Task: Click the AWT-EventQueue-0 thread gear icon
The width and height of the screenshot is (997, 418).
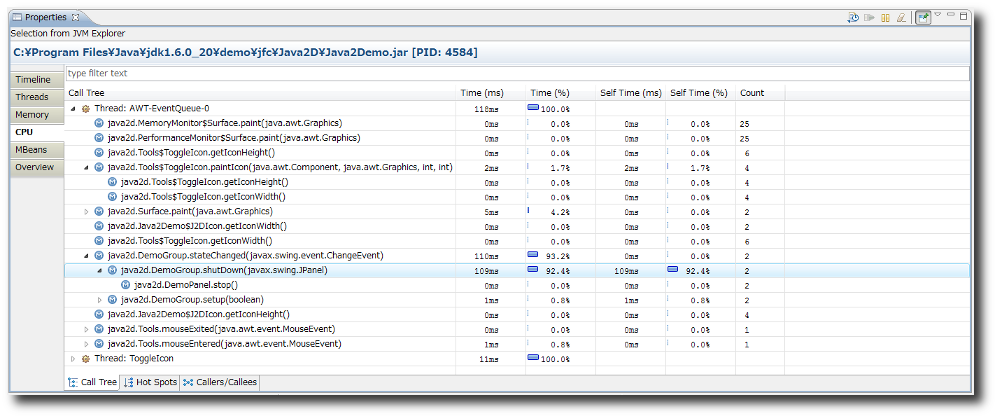Action: [86, 109]
